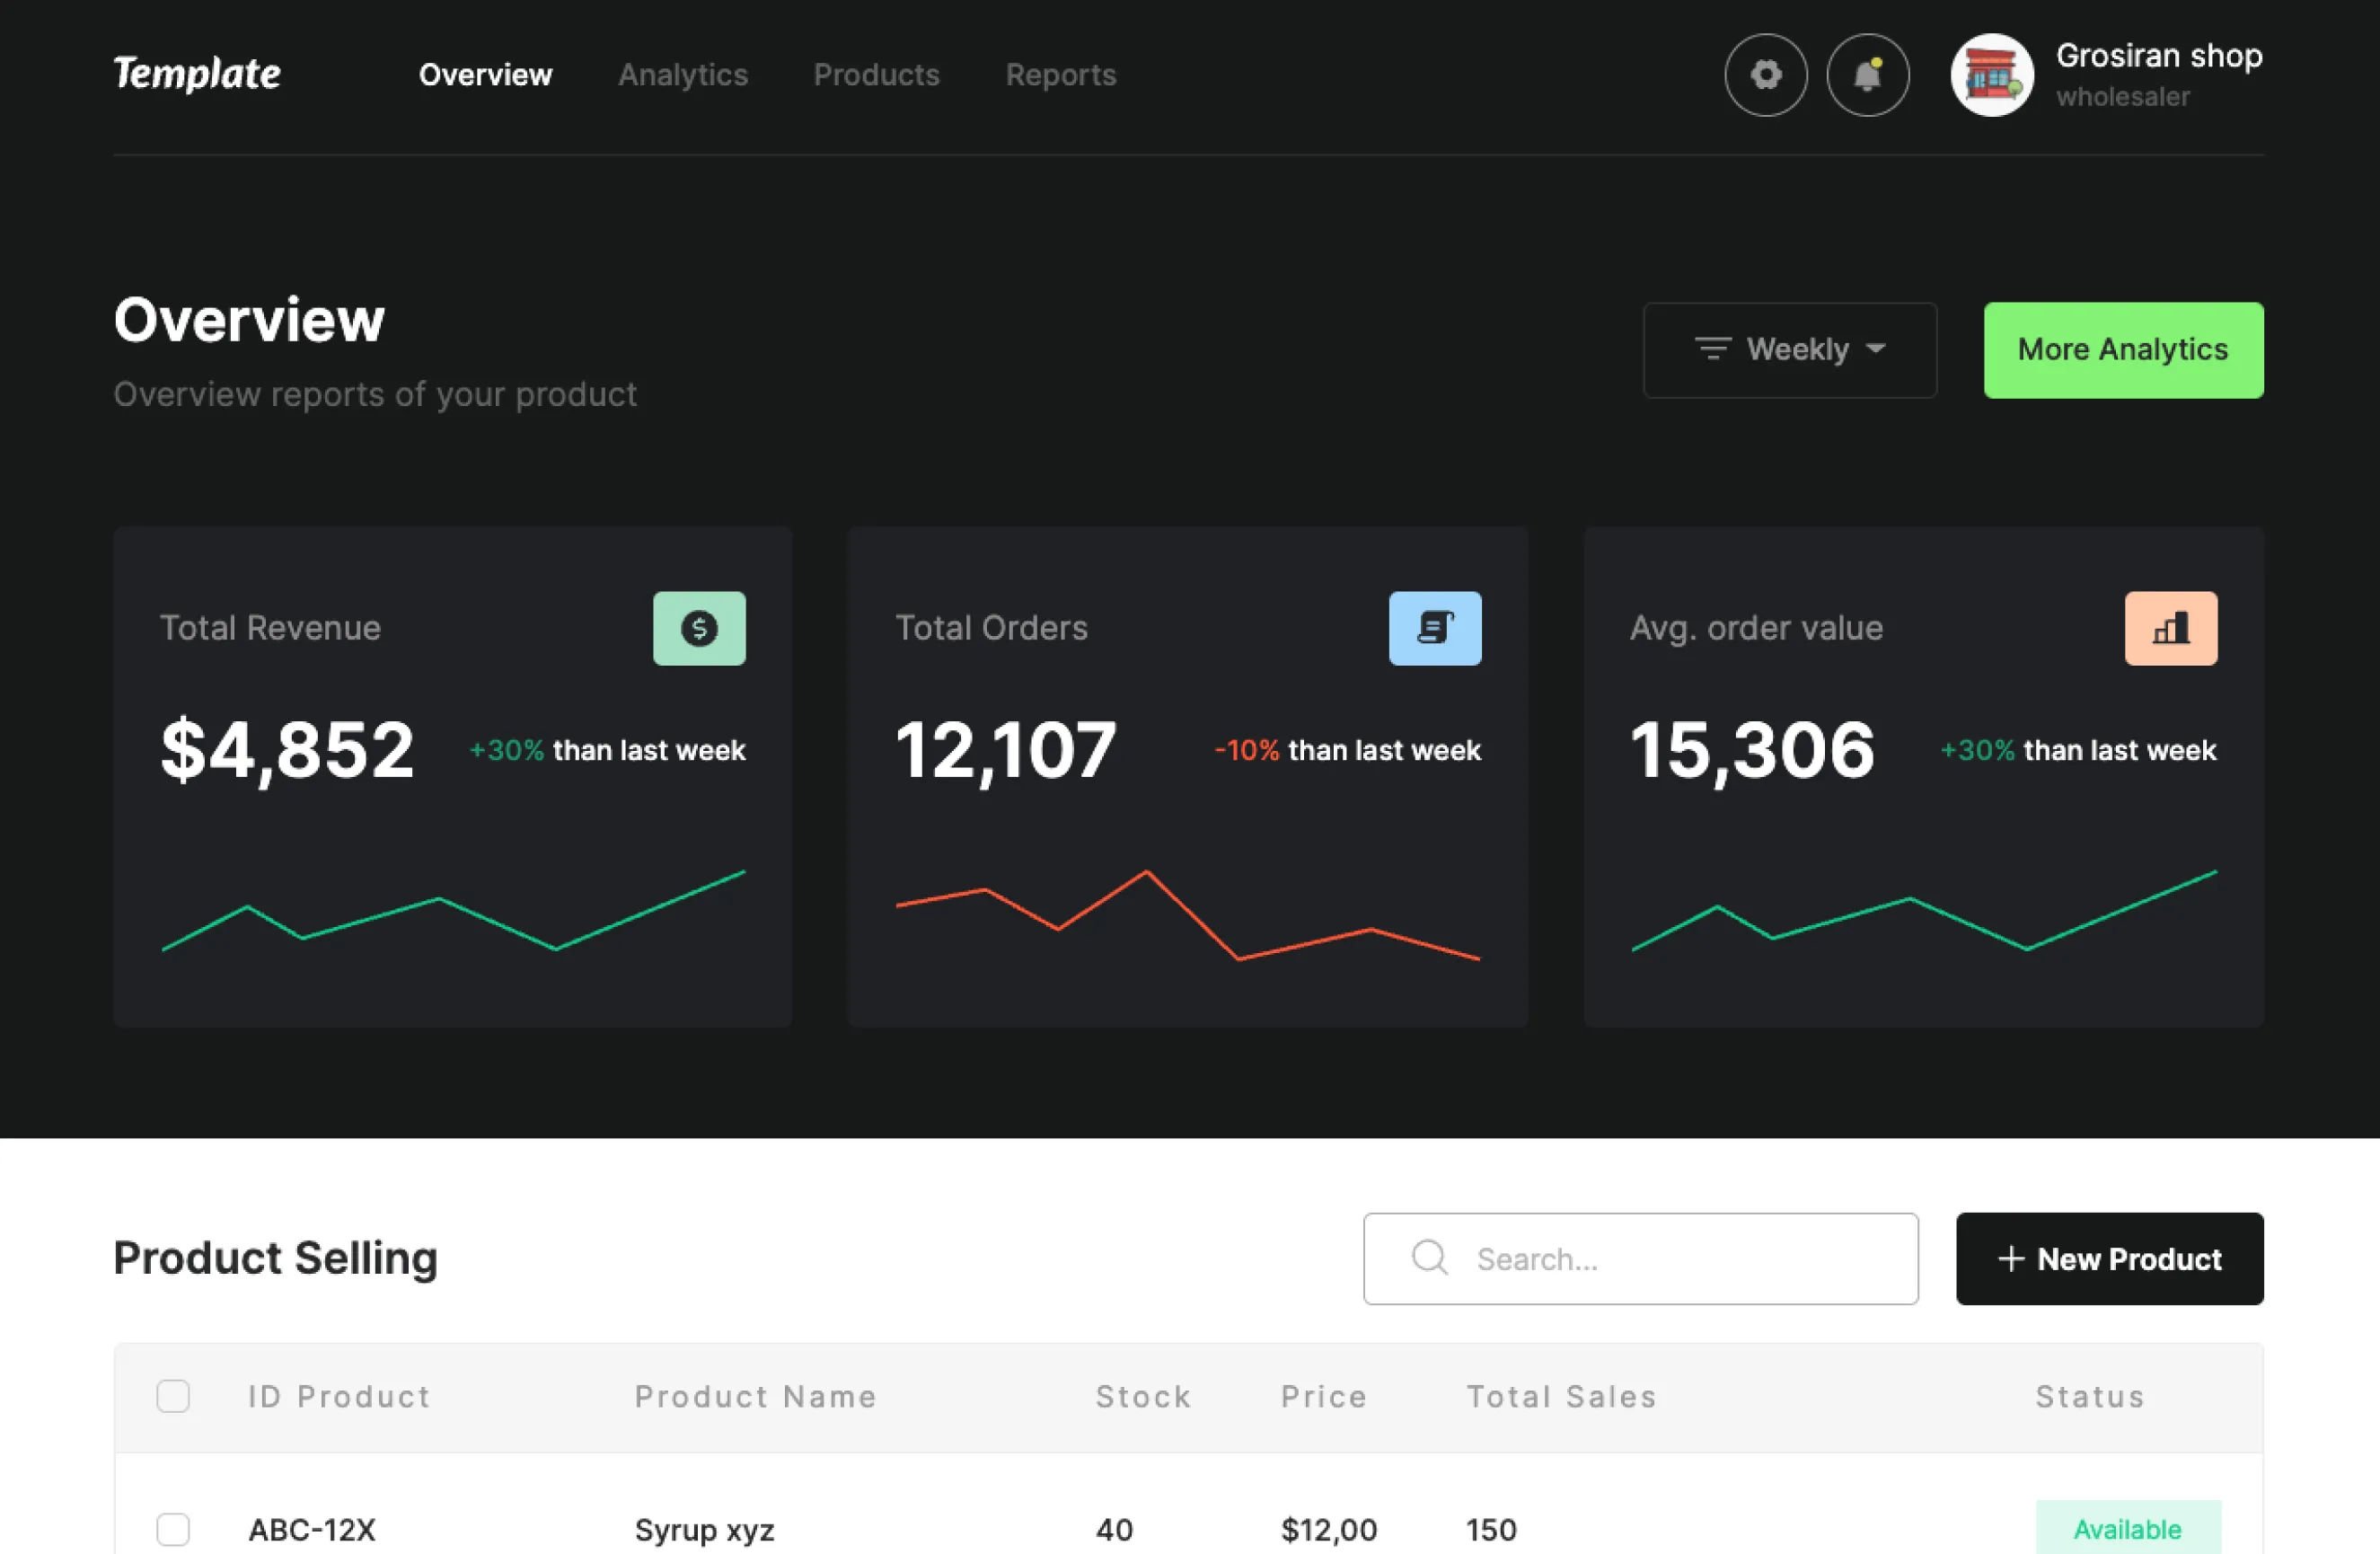The width and height of the screenshot is (2380, 1554).
Task: Check the ABC-12X product row checkbox
Action: tap(174, 1529)
